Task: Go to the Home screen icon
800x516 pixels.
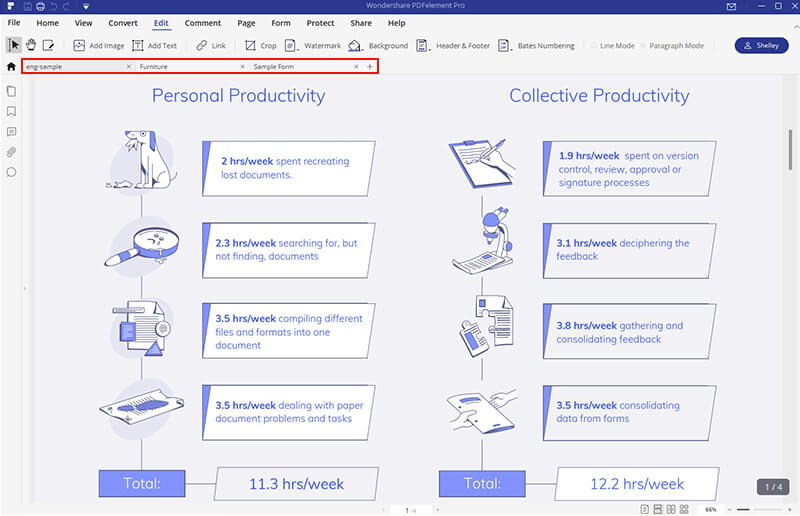Action: tap(11, 67)
